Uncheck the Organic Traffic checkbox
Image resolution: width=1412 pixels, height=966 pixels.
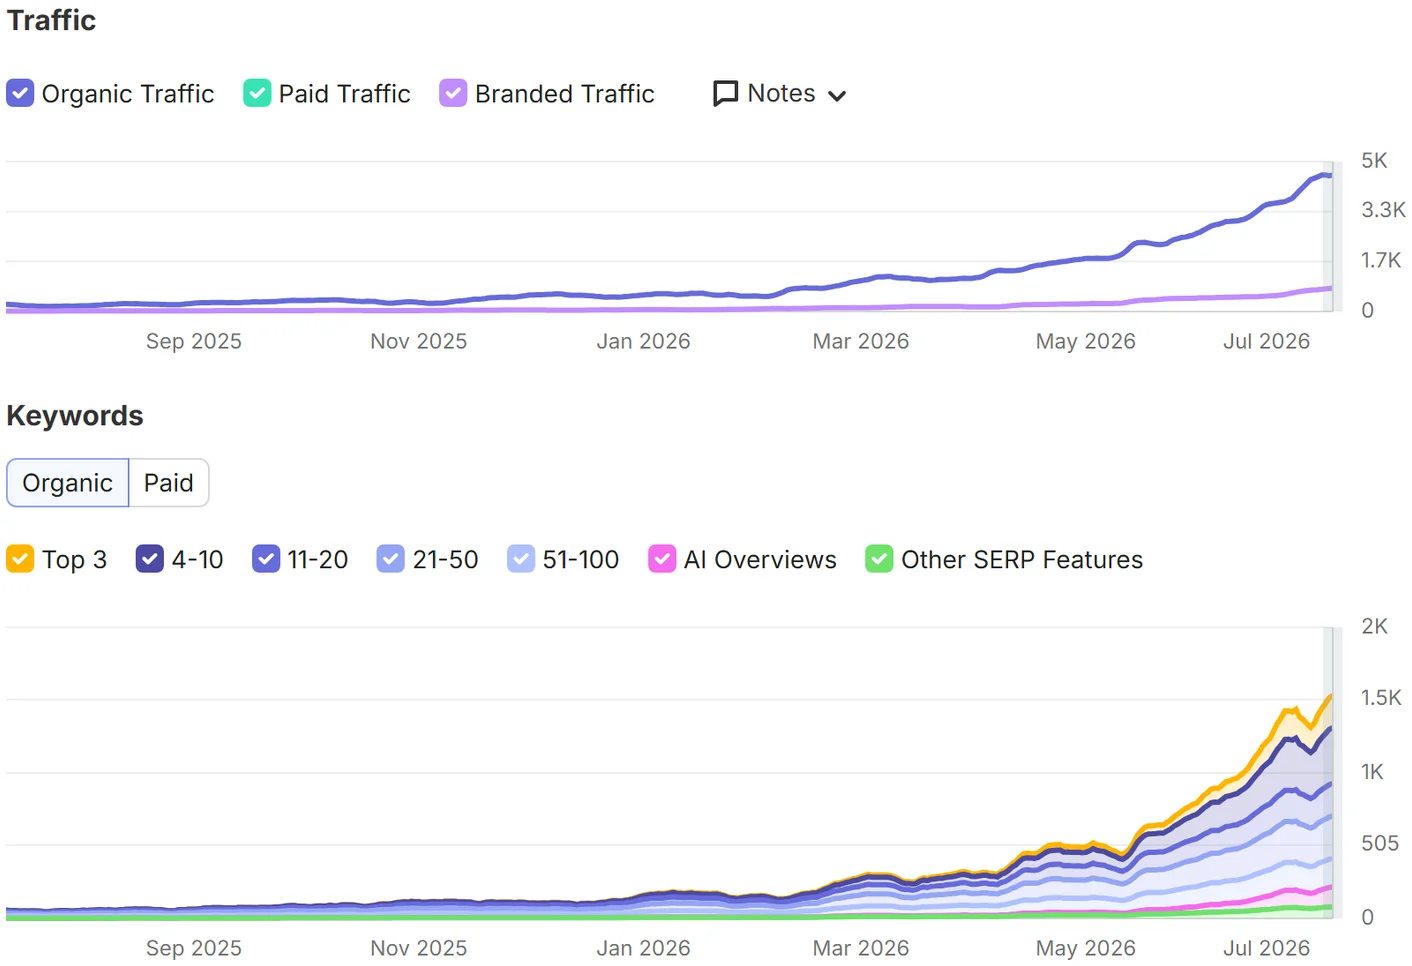coord(20,93)
